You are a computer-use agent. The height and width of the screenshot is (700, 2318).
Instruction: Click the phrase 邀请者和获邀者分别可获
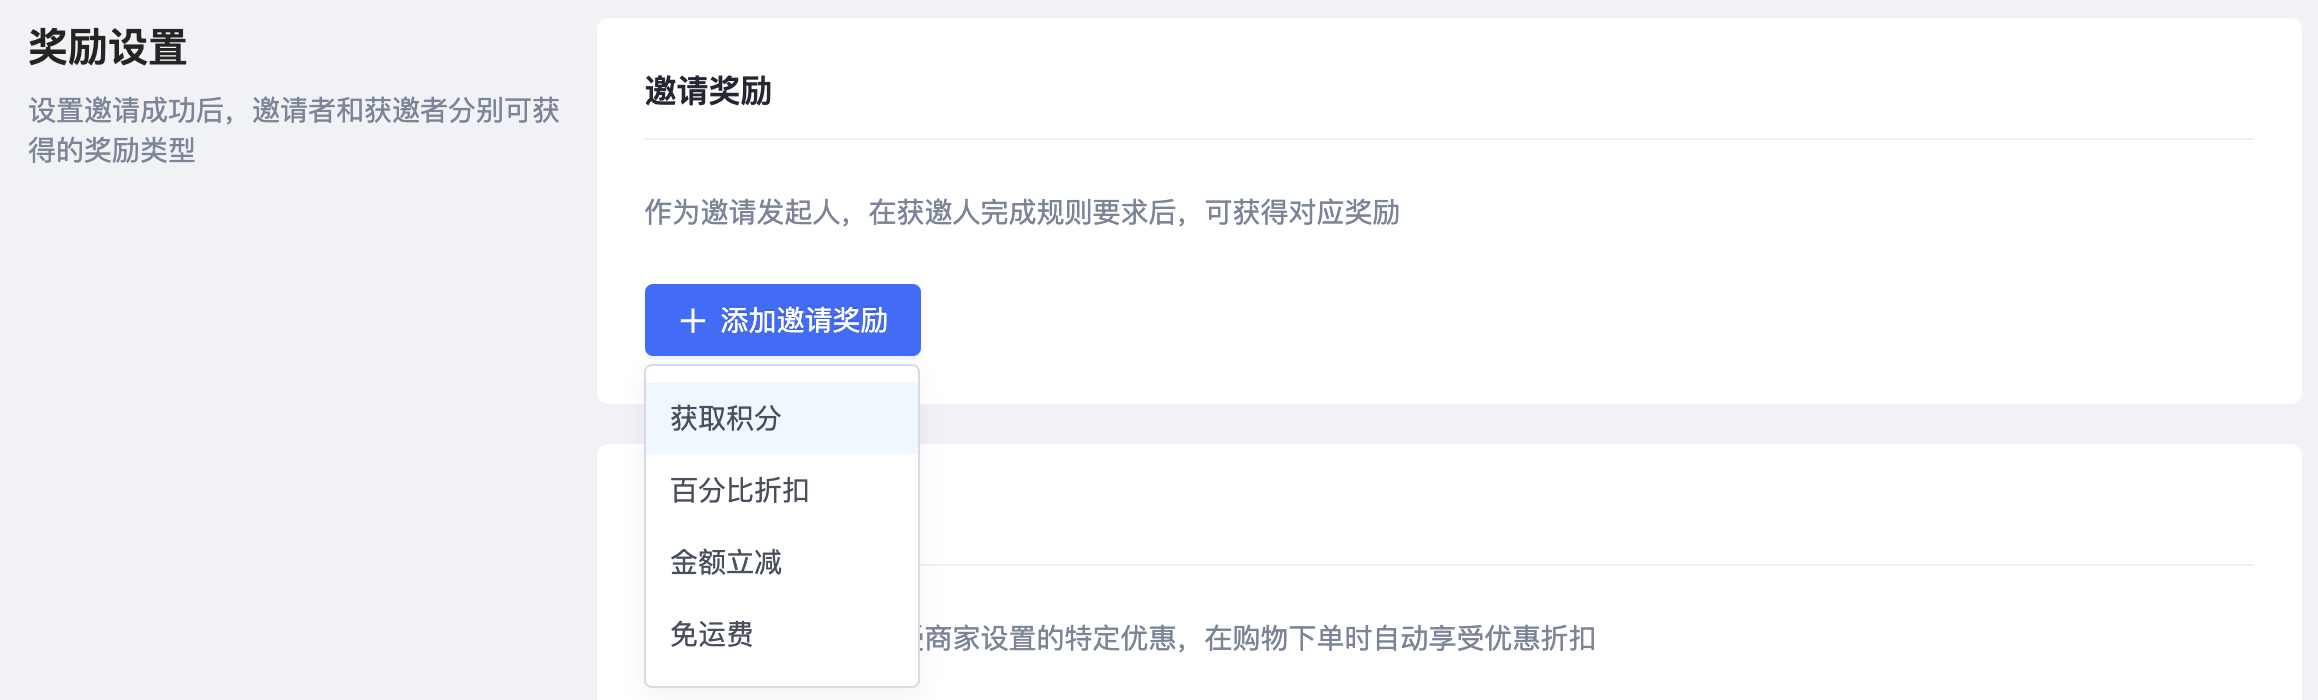(406, 110)
